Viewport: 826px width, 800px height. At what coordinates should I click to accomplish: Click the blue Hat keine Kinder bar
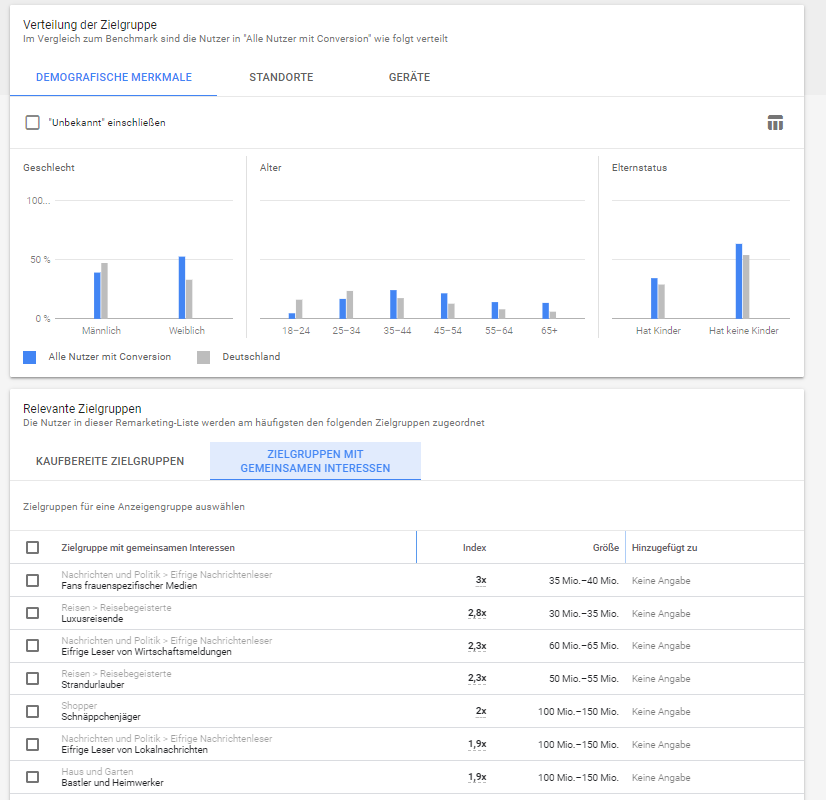(739, 281)
